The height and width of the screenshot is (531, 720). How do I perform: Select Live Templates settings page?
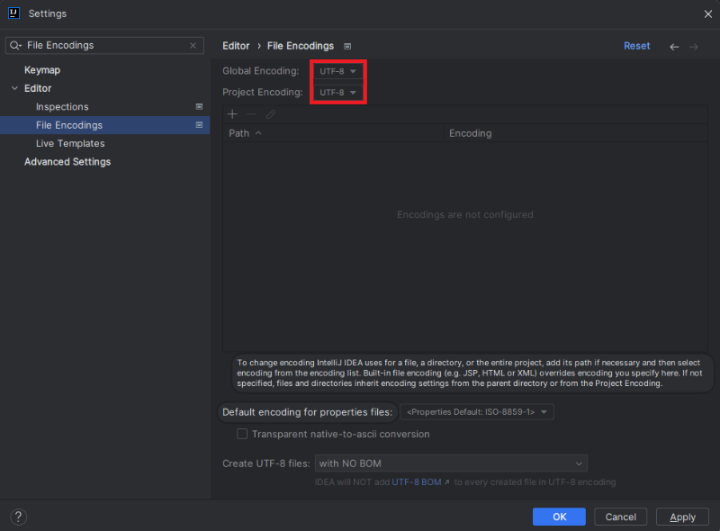point(70,143)
